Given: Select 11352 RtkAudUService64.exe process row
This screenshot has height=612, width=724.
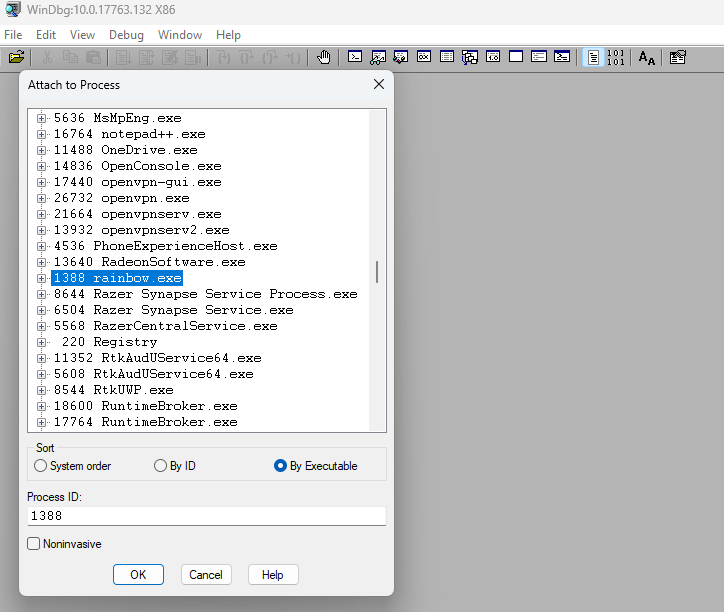Looking at the screenshot, I should pos(157,358).
